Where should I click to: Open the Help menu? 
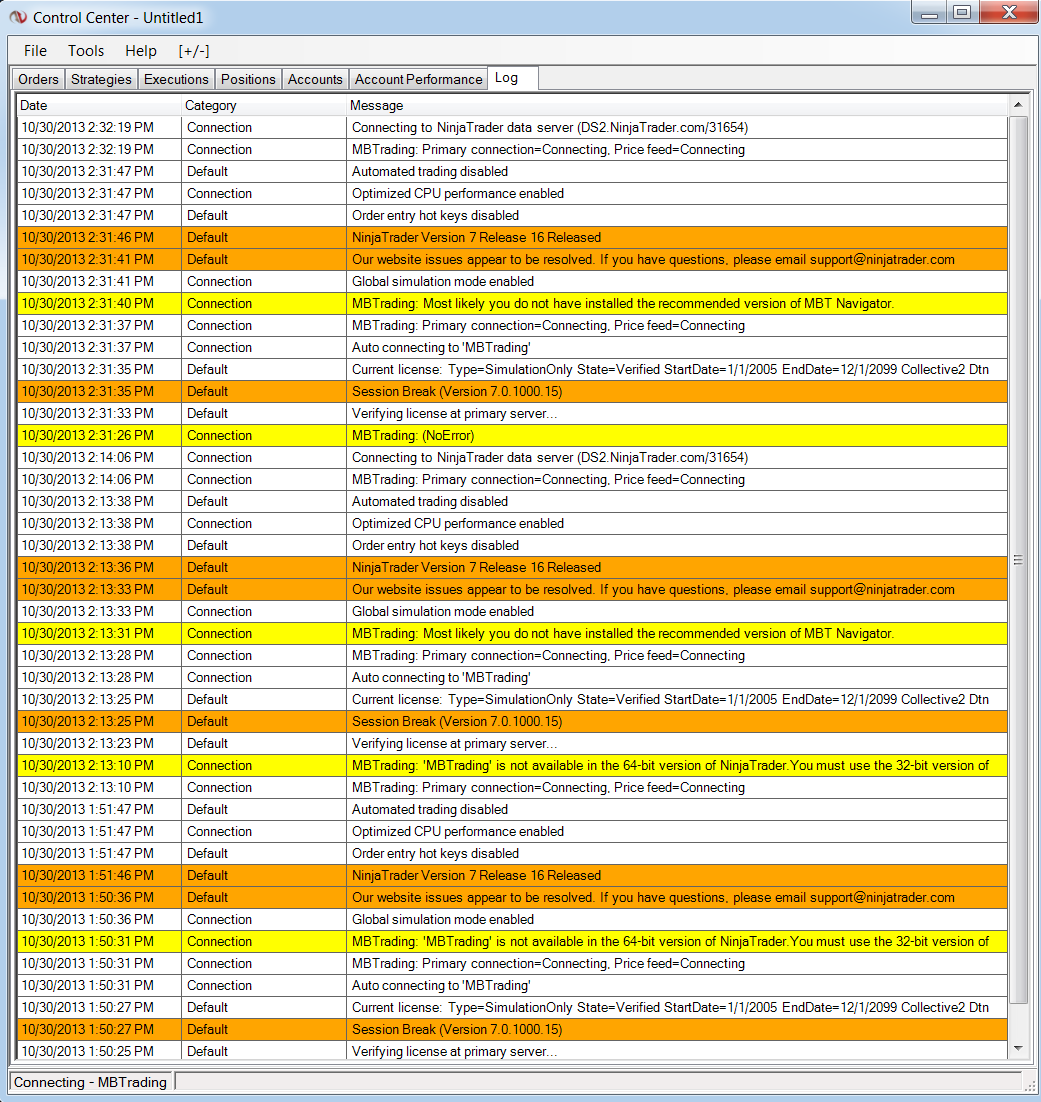[141, 51]
